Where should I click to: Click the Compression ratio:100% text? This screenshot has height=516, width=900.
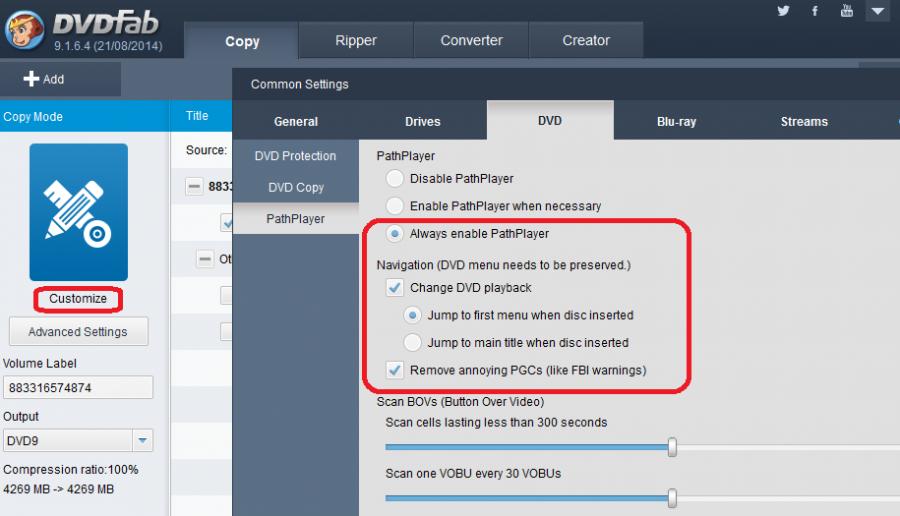71,470
